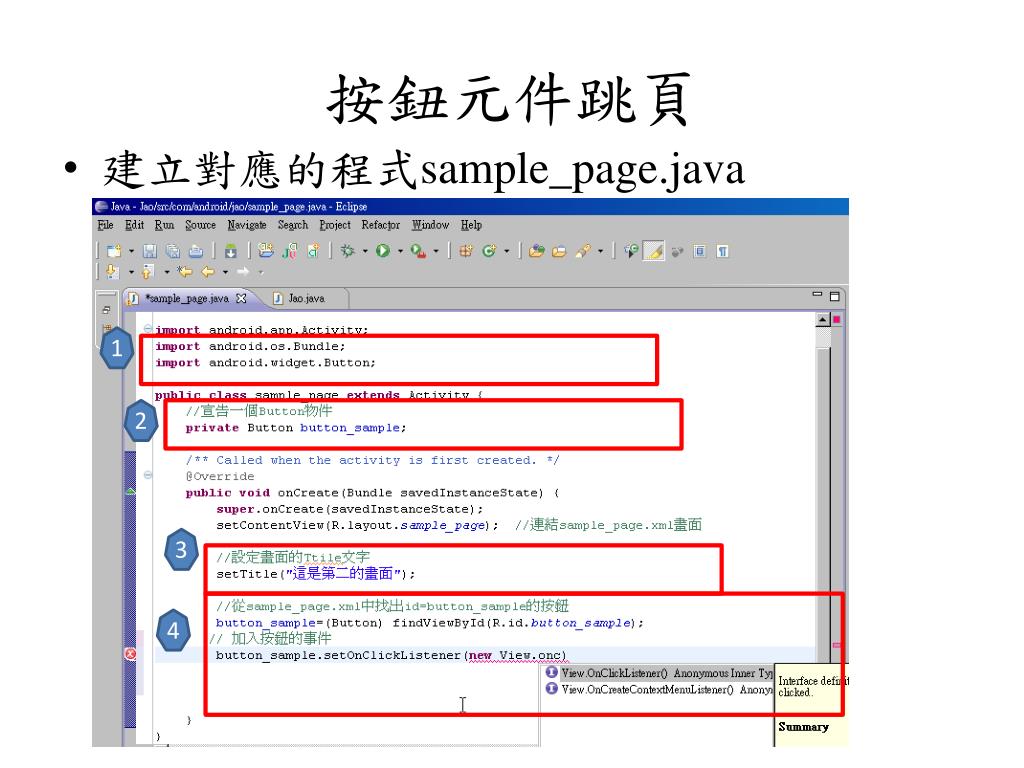Image resolution: width=1024 pixels, height=768 pixels.
Task: Click the red error marker in gutter
Action: pos(131,654)
